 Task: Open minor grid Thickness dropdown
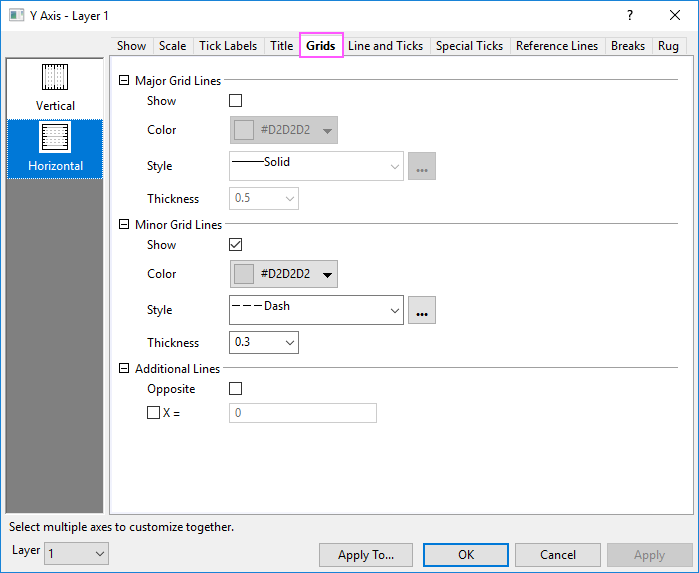tap(264, 342)
